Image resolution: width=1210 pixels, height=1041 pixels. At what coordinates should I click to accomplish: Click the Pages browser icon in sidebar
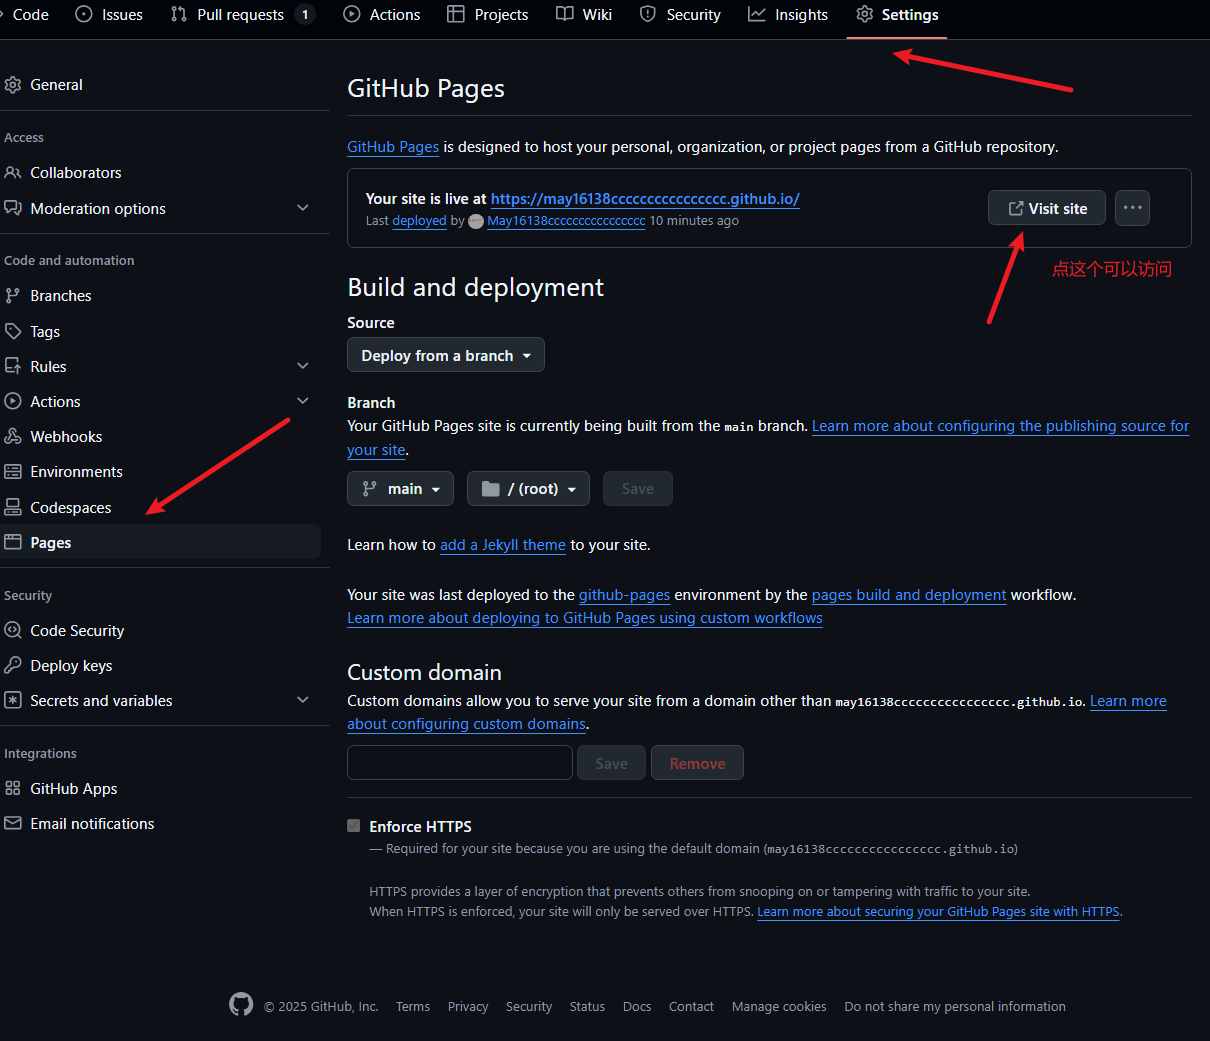(x=13, y=542)
